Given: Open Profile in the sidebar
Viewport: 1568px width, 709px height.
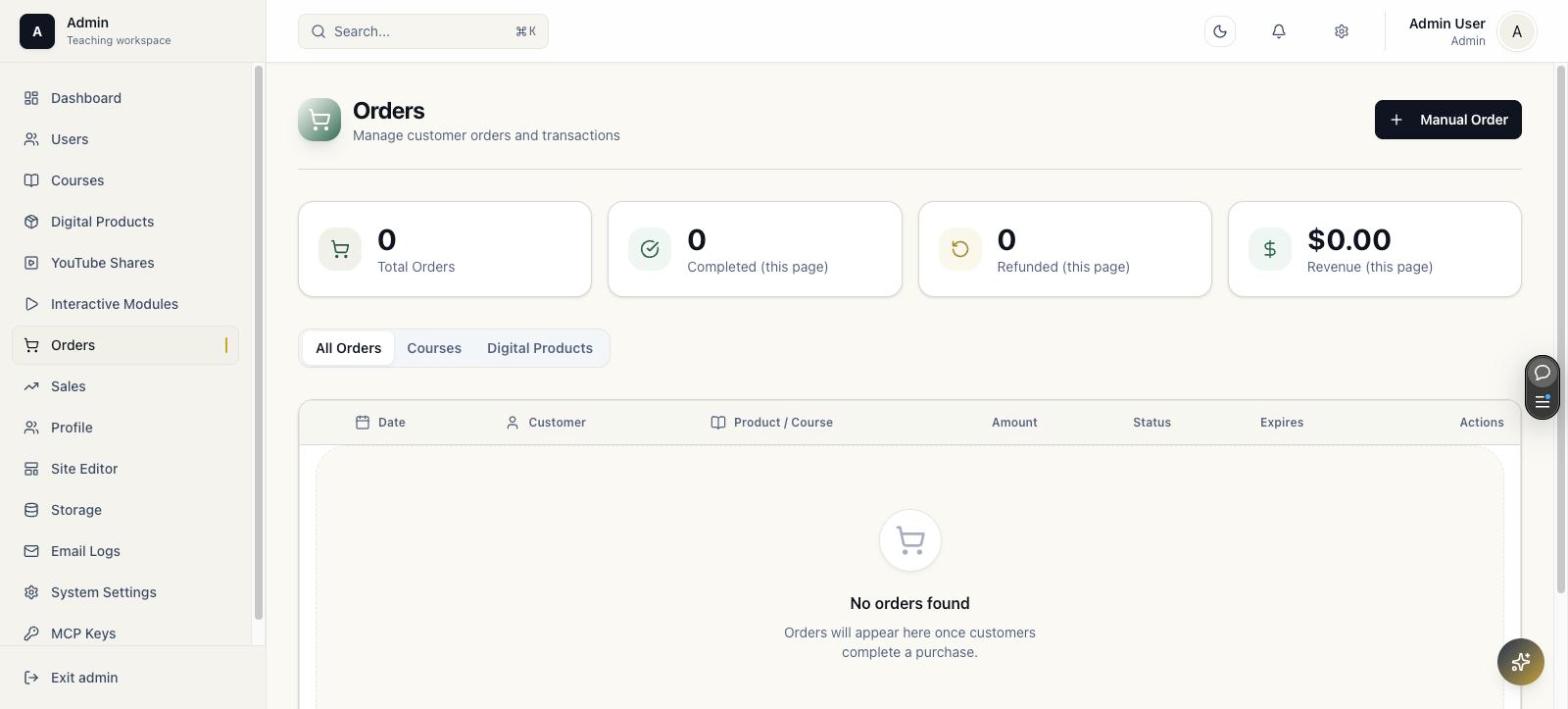Looking at the screenshot, I should pos(125,427).
